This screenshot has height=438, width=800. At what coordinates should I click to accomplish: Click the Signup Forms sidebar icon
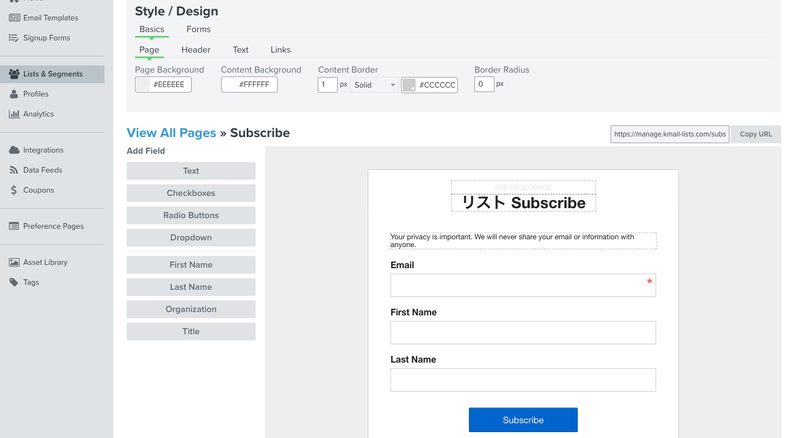(x=14, y=38)
